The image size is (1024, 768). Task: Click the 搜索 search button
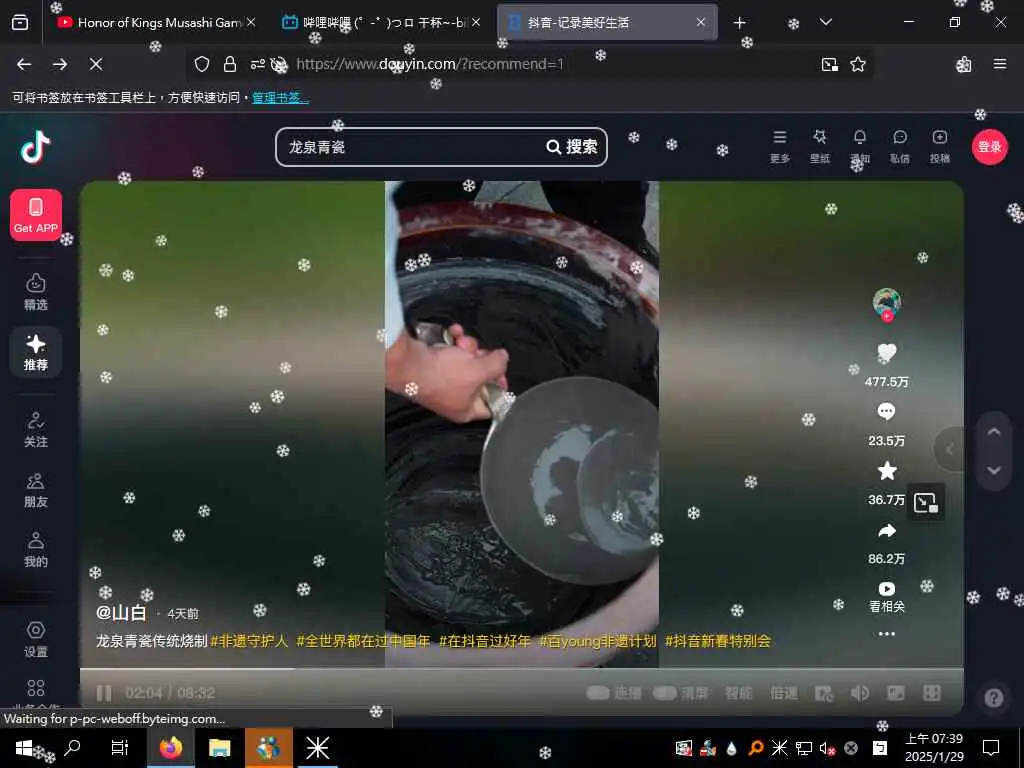tap(572, 147)
